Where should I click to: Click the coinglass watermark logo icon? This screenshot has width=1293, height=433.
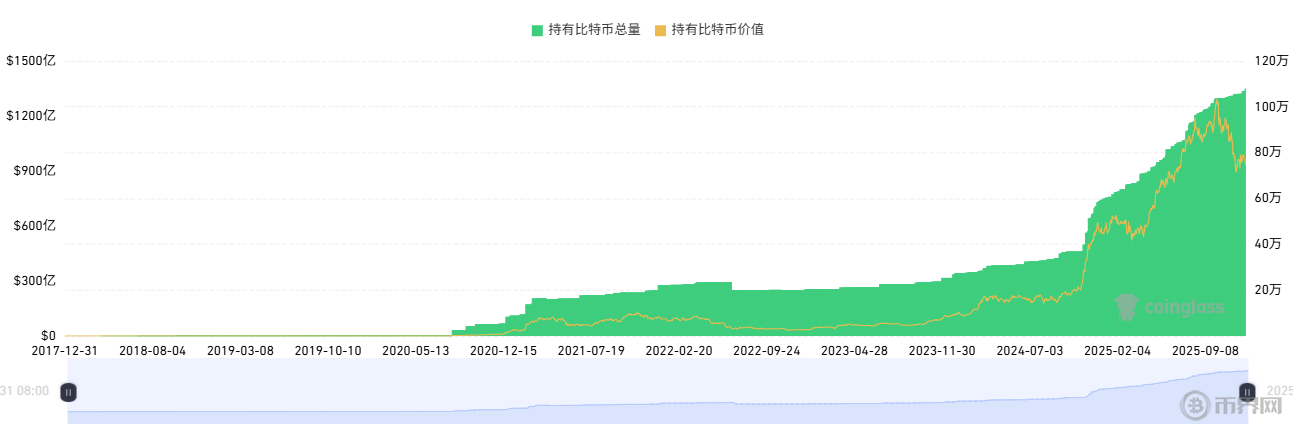[x=1127, y=307]
